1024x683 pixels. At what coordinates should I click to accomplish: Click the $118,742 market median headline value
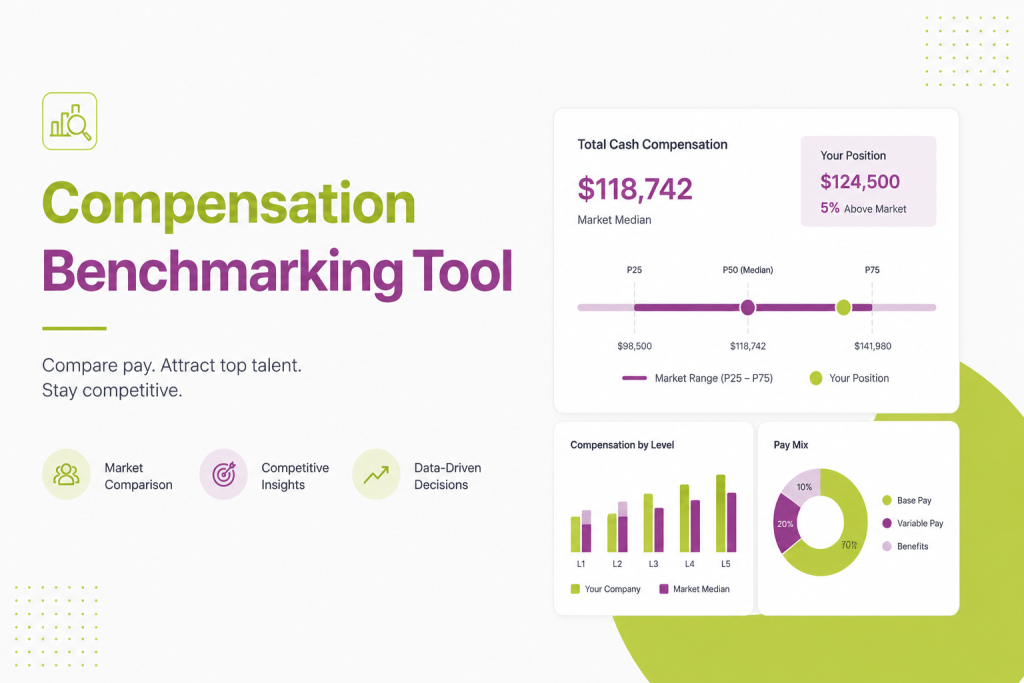(x=635, y=189)
